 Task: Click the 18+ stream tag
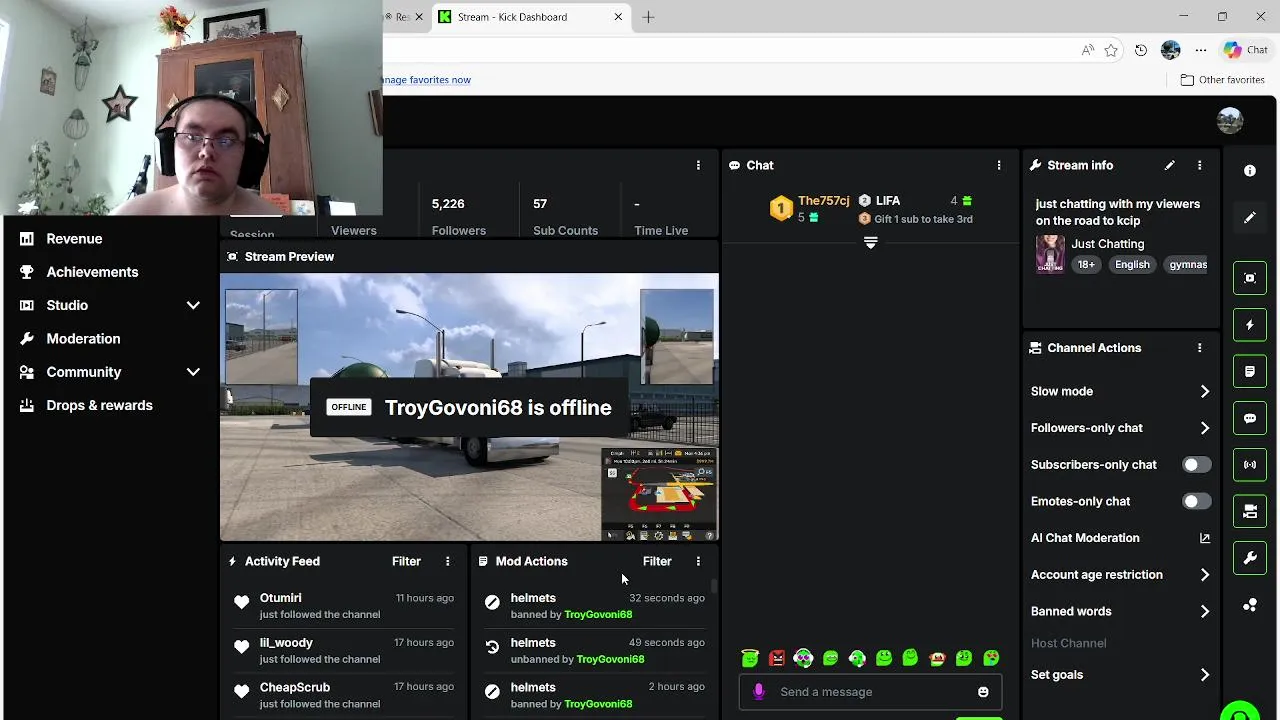(1086, 265)
